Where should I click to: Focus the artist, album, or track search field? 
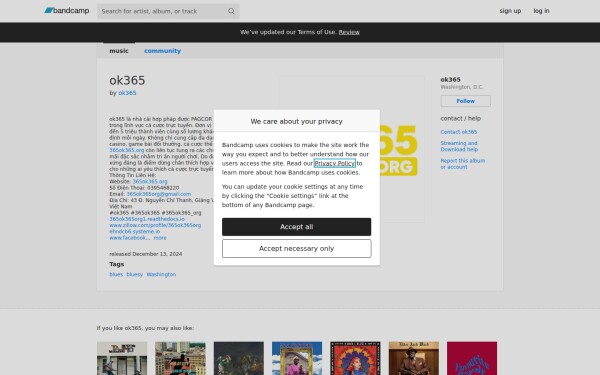click(168, 11)
